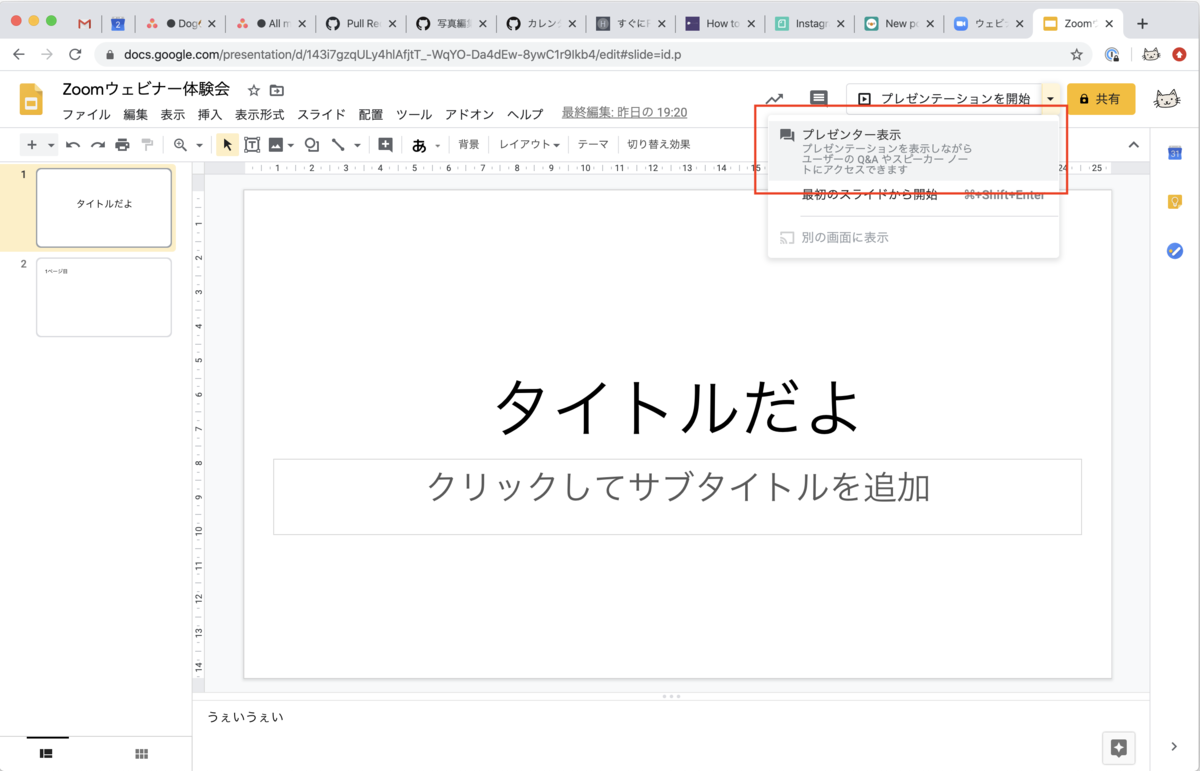Image resolution: width=1200 pixels, height=771 pixels.
Task: Click the cat account avatar in Slides
Action: coord(1166,99)
